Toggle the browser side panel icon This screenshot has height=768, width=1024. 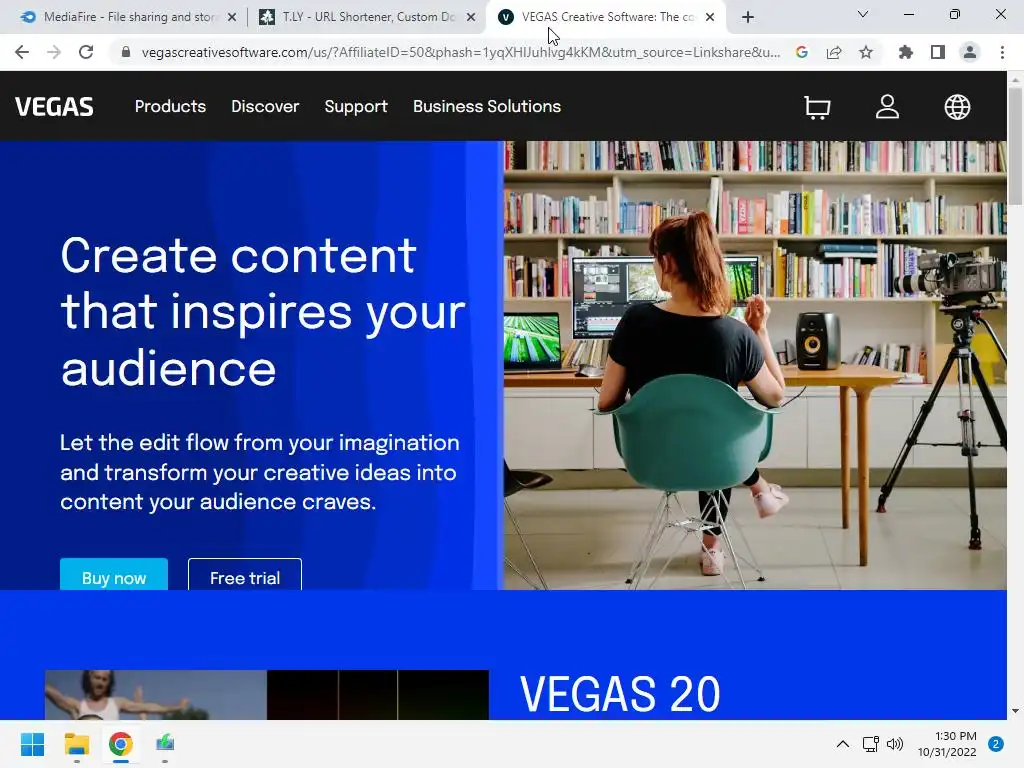(x=938, y=52)
